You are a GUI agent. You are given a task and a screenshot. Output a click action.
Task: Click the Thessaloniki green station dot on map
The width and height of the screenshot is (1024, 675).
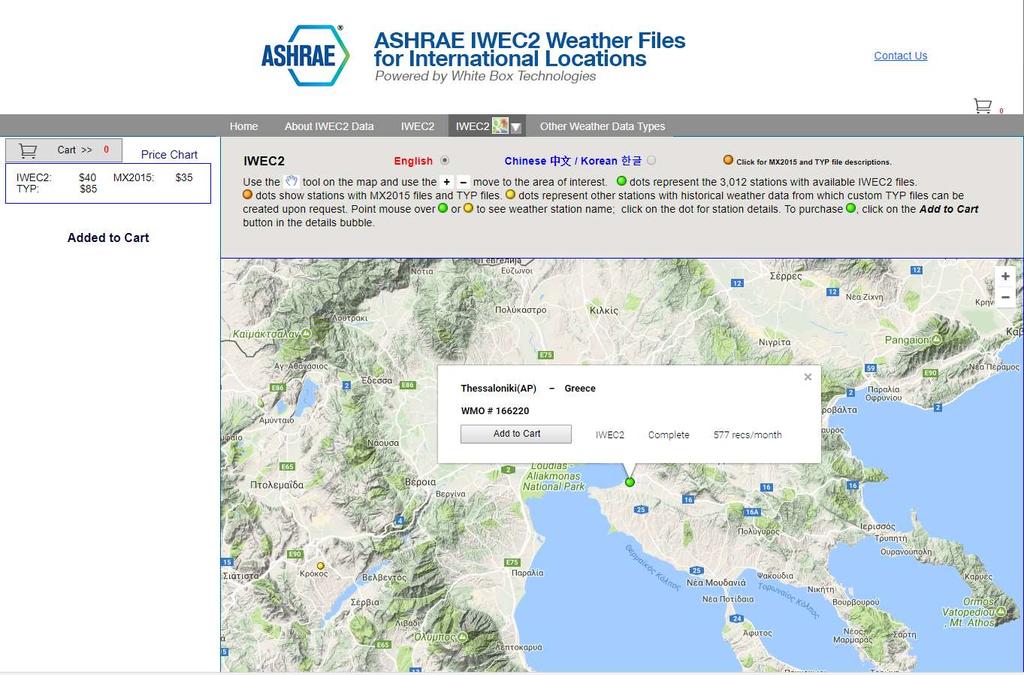point(630,482)
